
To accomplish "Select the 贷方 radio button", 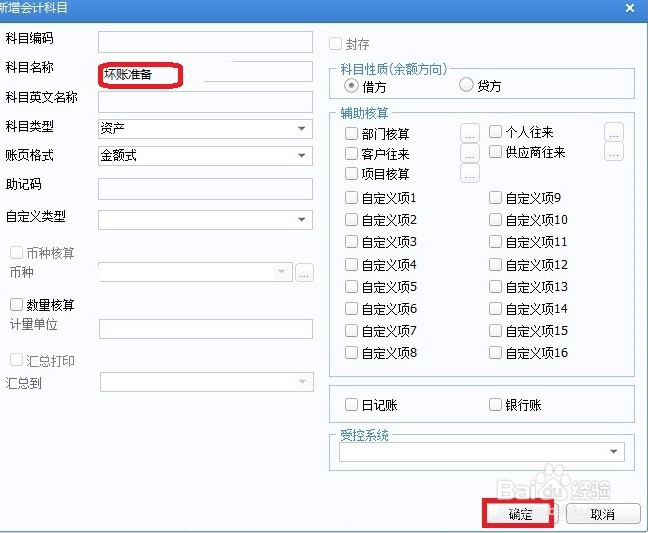I will click(466, 84).
